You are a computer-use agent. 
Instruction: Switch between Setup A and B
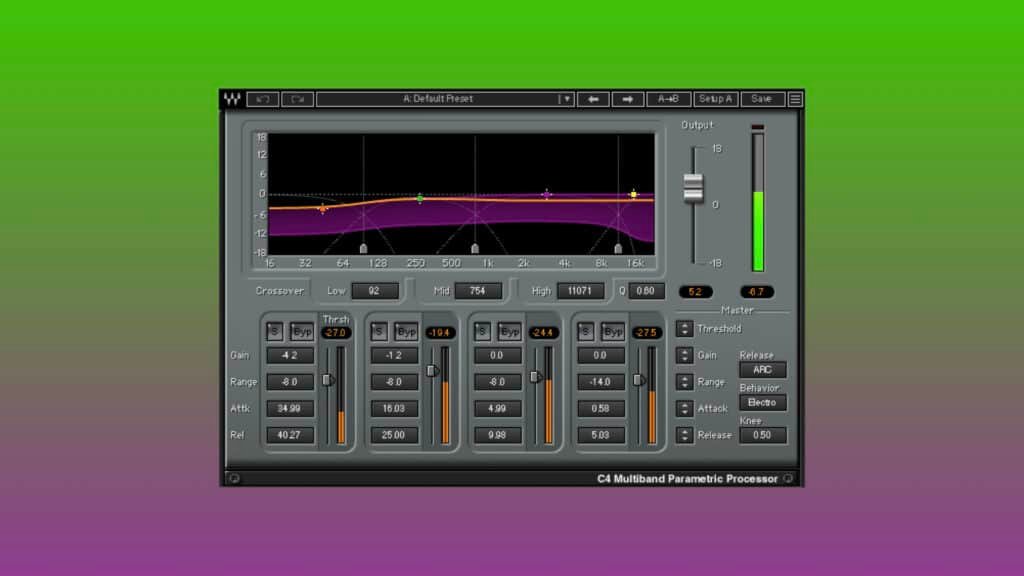point(716,99)
